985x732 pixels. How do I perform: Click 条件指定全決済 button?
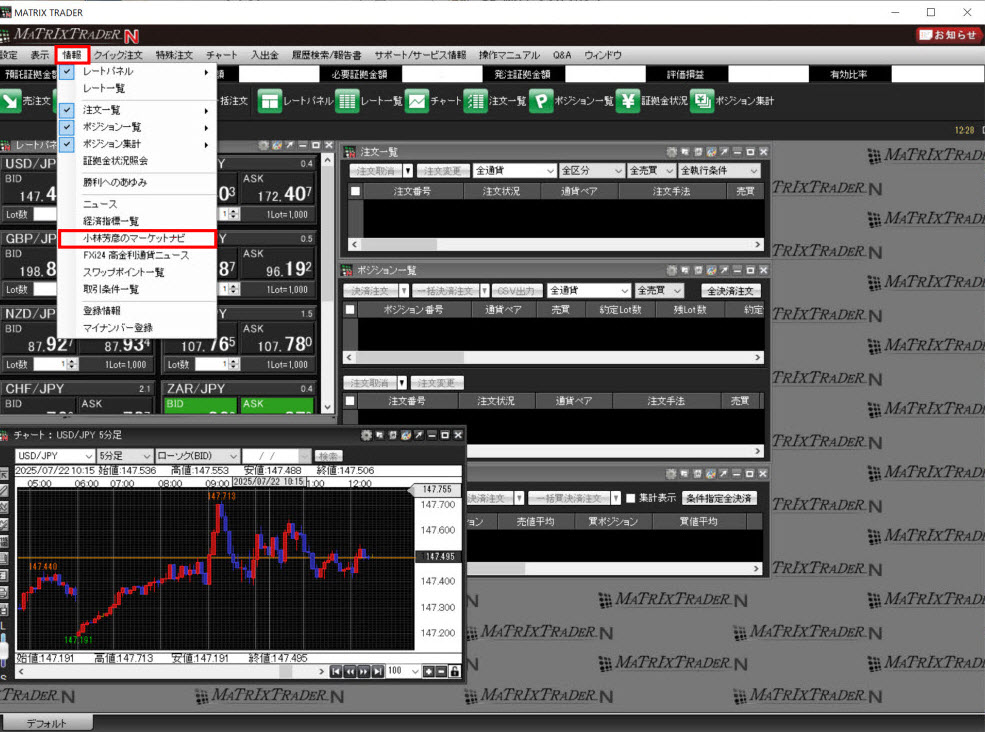[x=719, y=498]
